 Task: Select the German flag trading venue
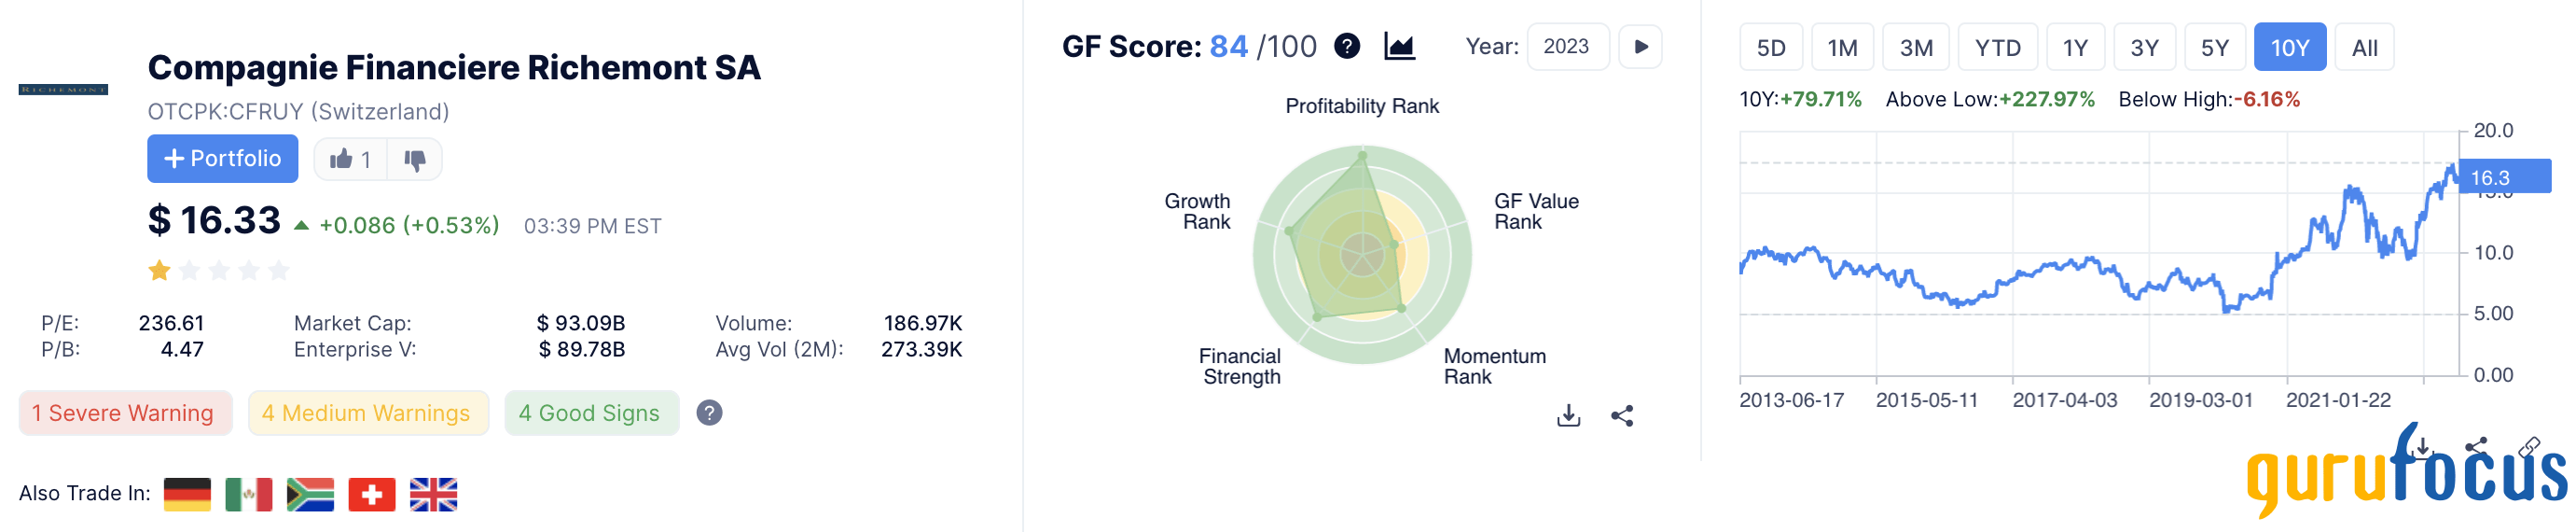coord(187,494)
